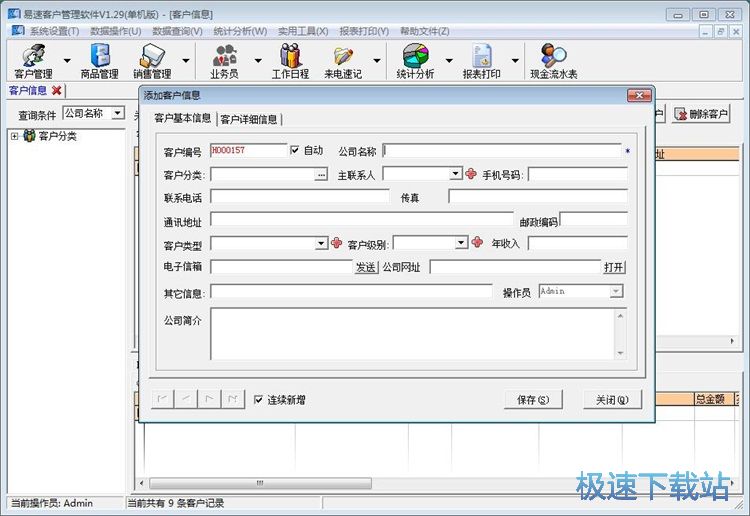Toggle the 自动 checkbox
Image resolution: width=750 pixels, height=516 pixels.
[295, 150]
